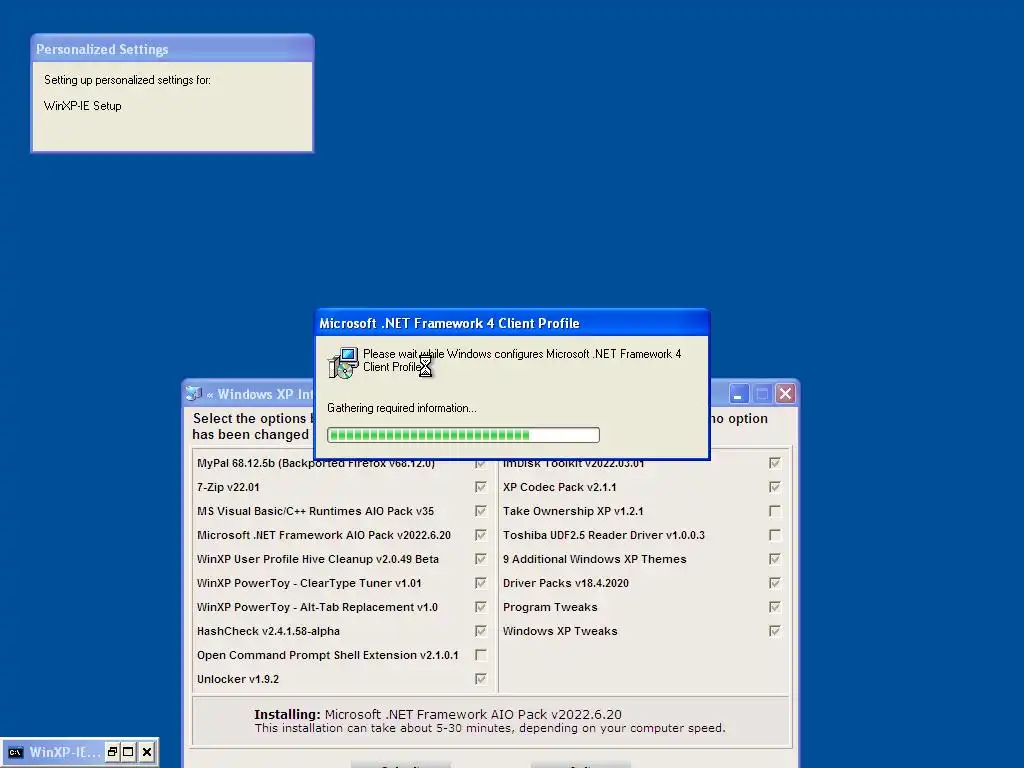Close the Windows XP Integral window

pos(786,394)
